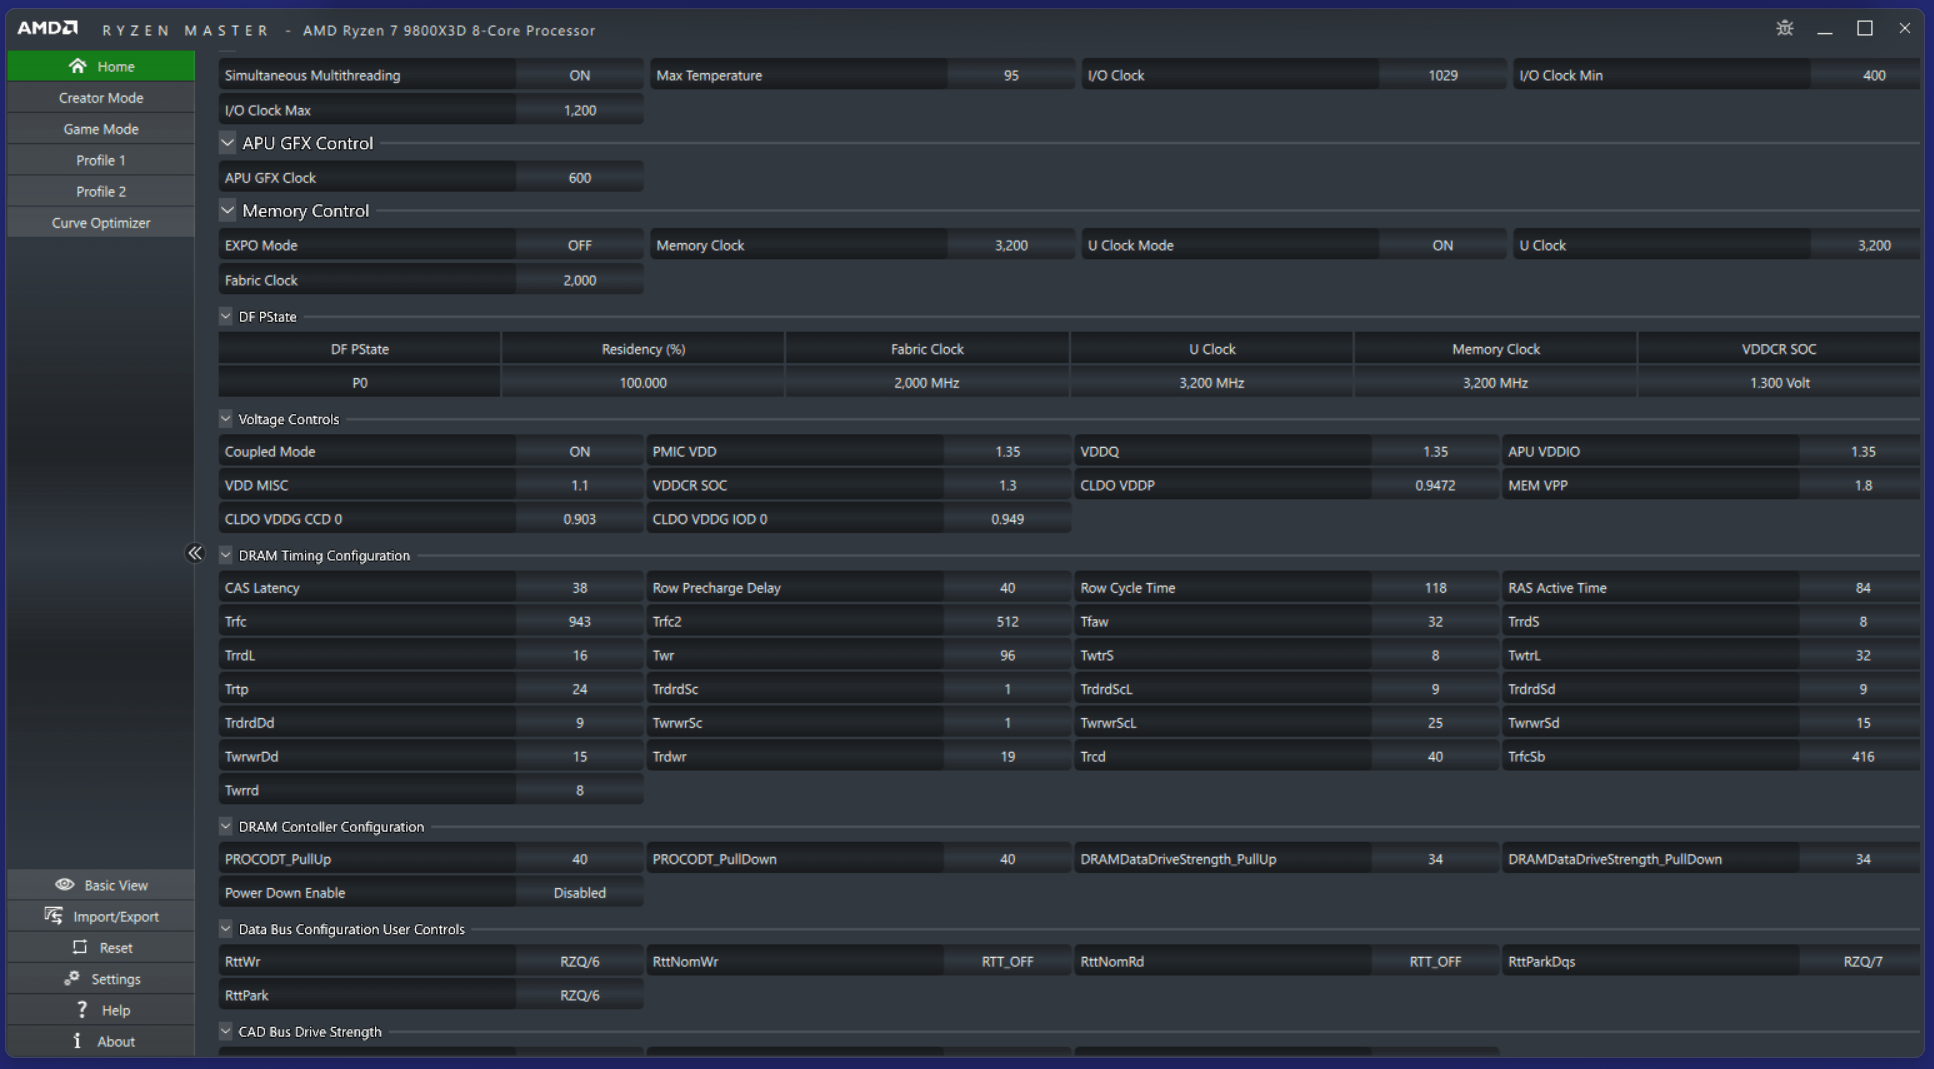Click the AMD logo in title bar

pyautogui.click(x=47, y=28)
